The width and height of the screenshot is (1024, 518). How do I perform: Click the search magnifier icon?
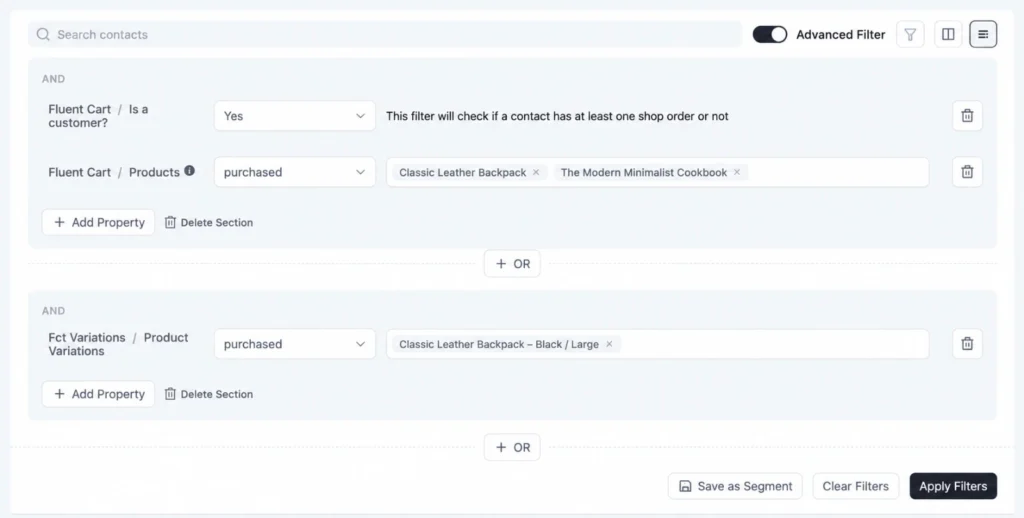pos(43,35)
